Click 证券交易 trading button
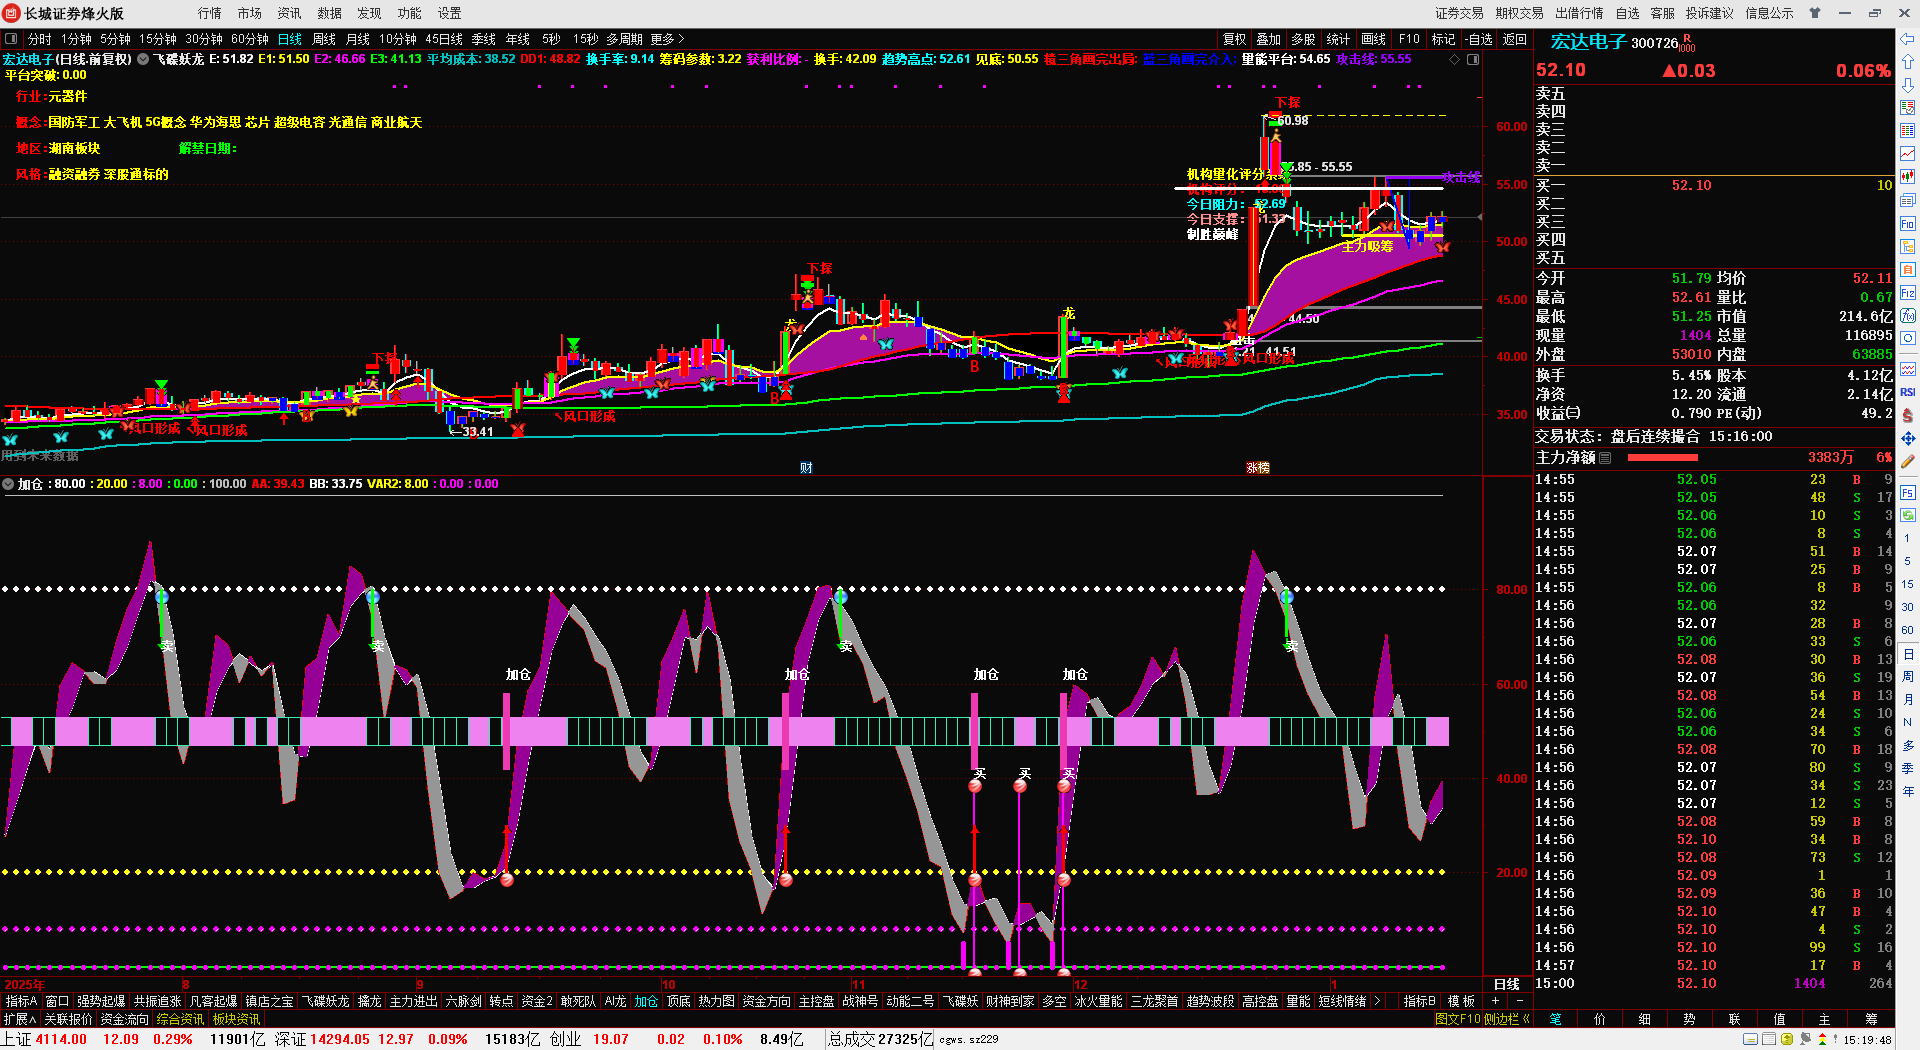This screenshot has height=1050, width=1920. 1459,13
